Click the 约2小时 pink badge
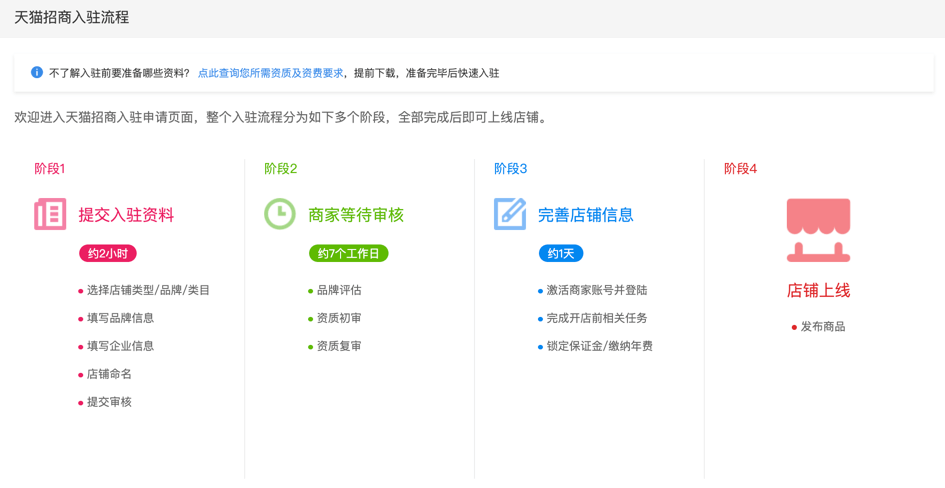The image size is (945, 488). point(108,254)
